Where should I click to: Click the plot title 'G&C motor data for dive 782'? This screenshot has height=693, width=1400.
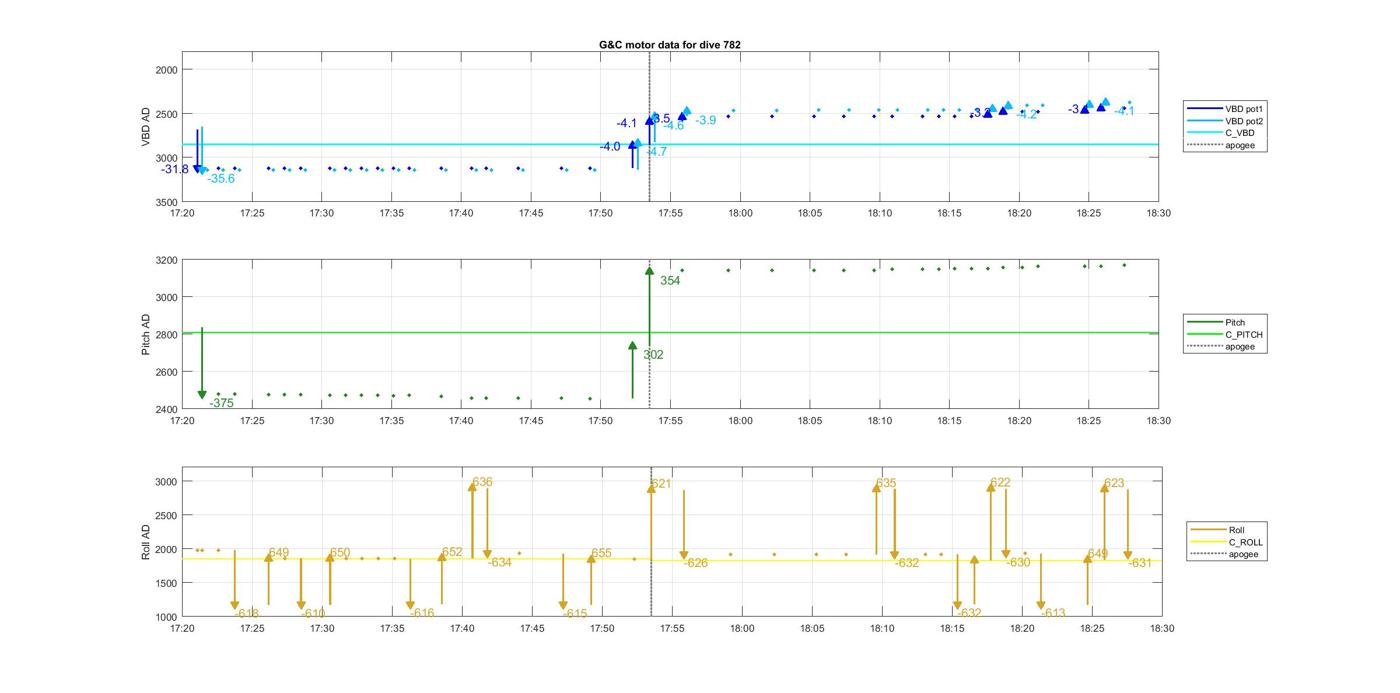[670, 45]
